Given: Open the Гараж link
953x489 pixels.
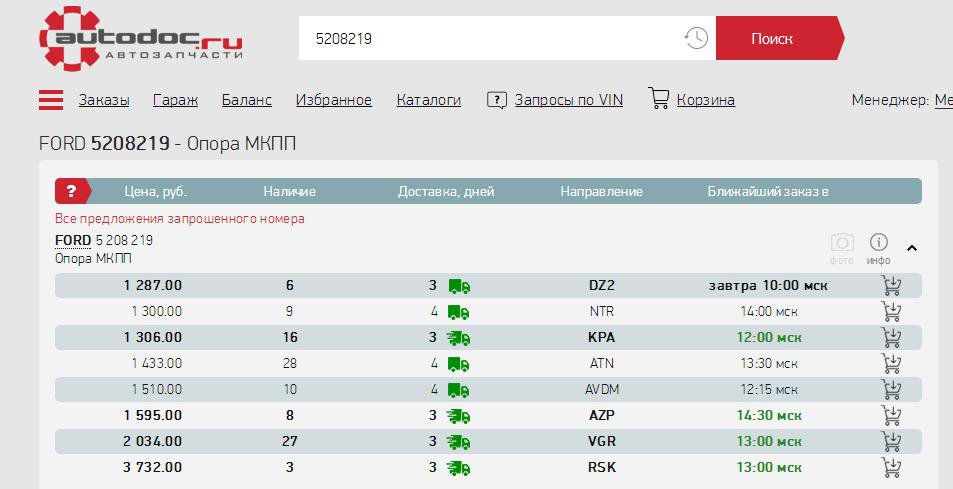Looking at the screenshot, I should click(176, 100).
